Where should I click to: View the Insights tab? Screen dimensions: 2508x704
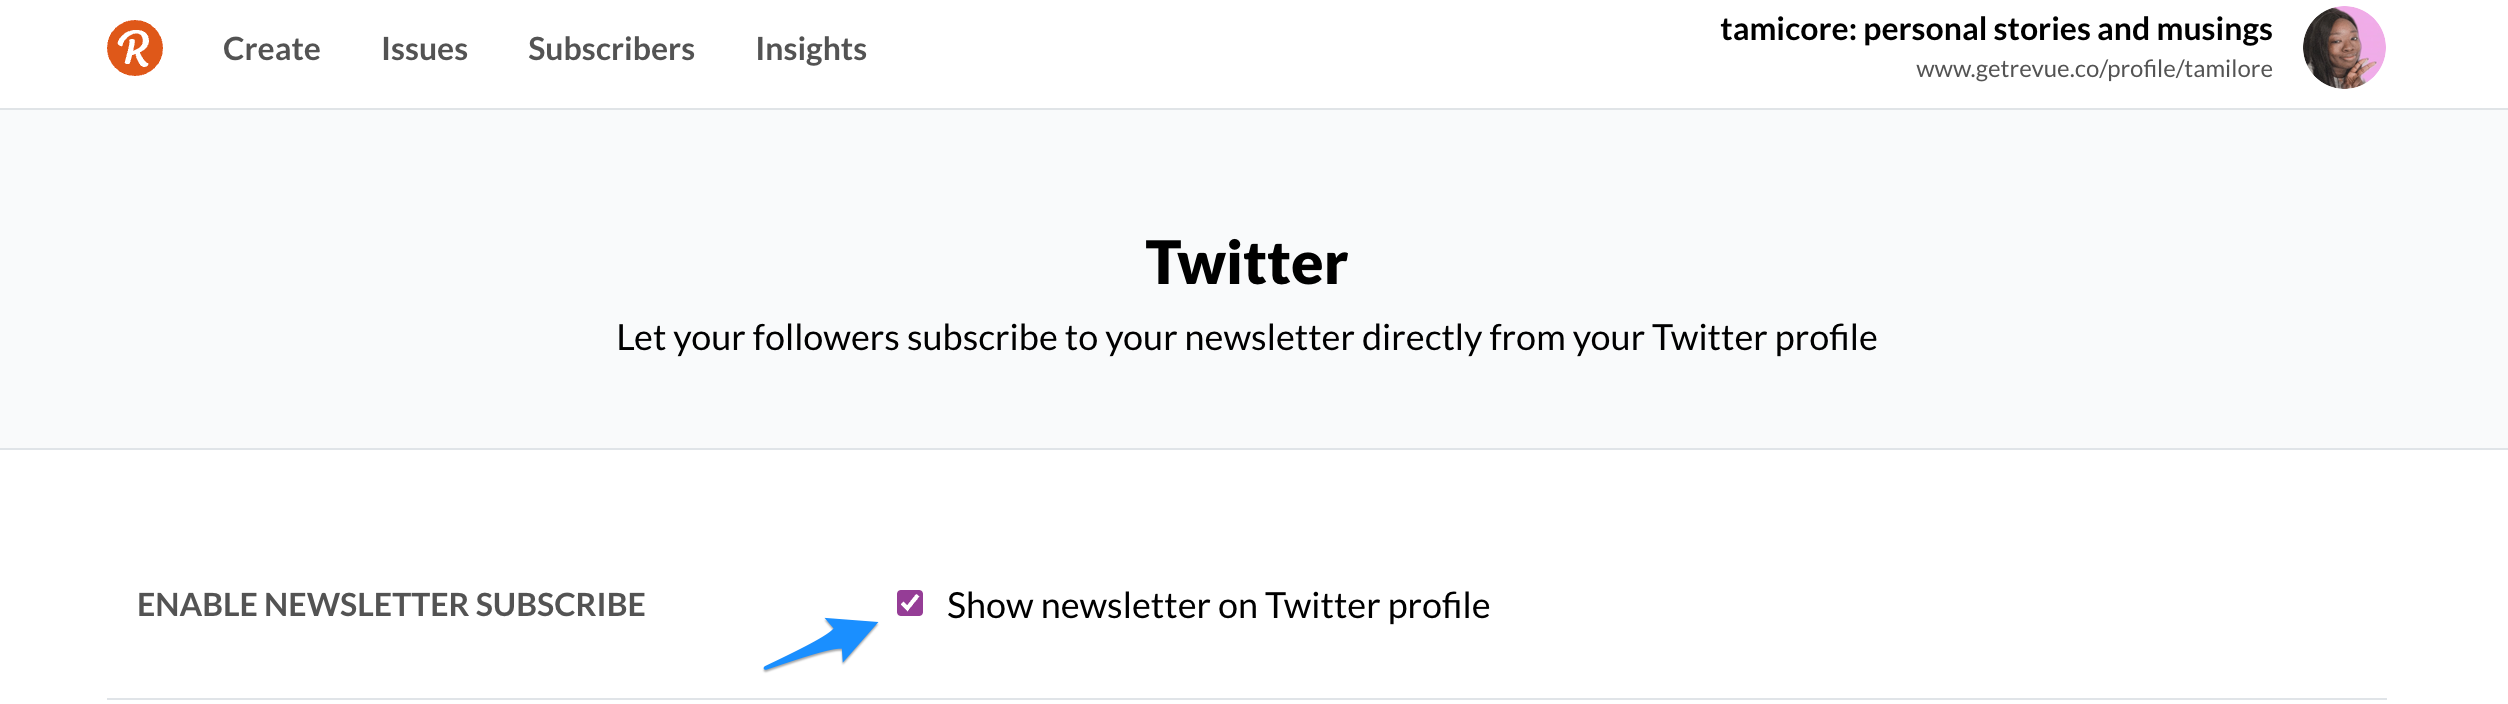[x=811, y=49]
